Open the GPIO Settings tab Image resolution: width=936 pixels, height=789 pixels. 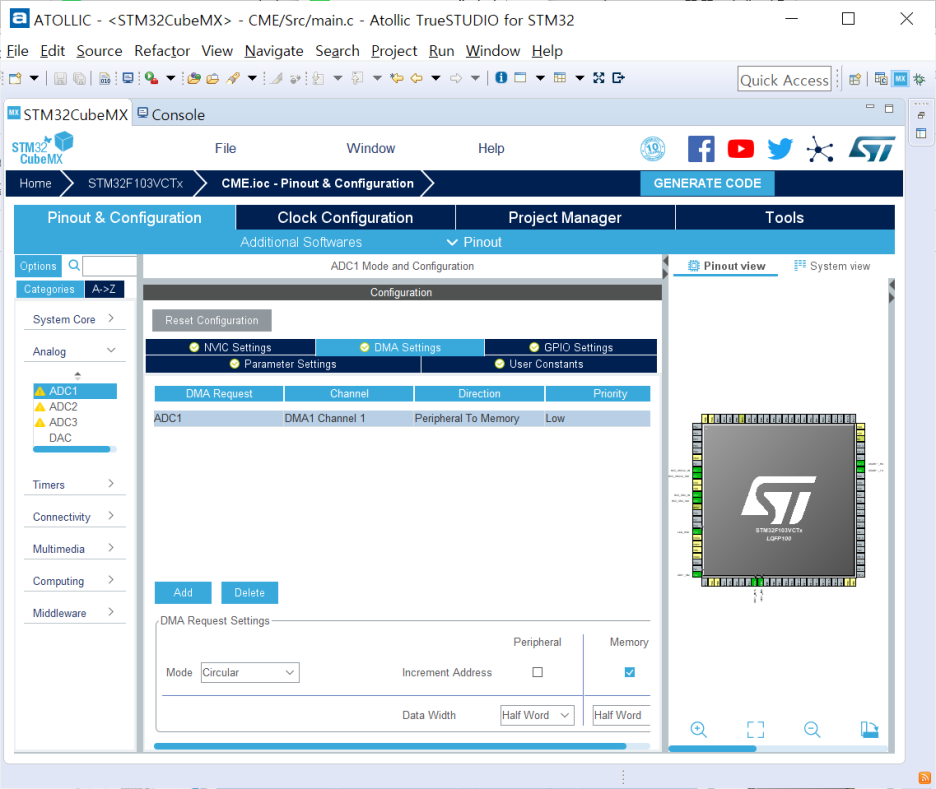point(571,347)
